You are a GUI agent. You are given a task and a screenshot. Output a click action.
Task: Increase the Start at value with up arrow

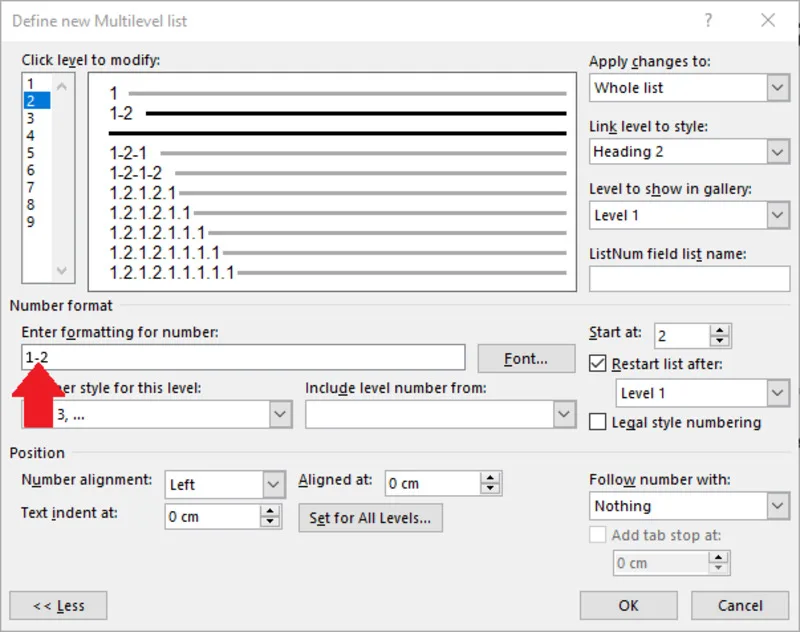click(x=719, y=331)
